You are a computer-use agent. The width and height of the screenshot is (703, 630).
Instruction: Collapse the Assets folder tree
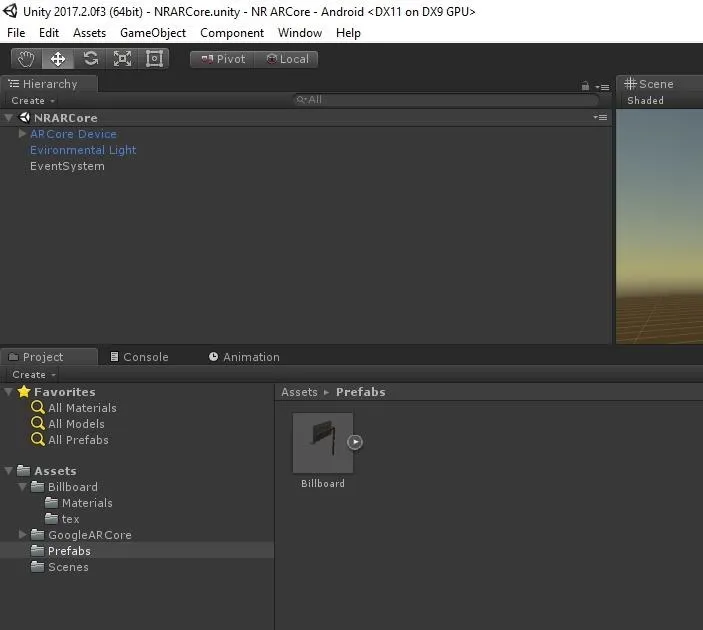pyautogui.click(x=8, y=470)
